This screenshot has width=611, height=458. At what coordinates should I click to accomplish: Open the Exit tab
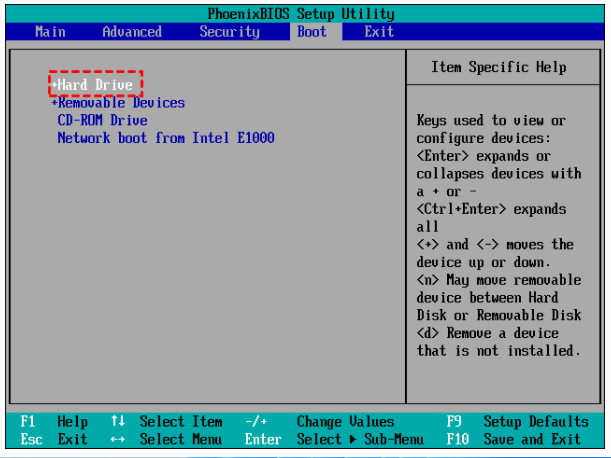[379, 32]
